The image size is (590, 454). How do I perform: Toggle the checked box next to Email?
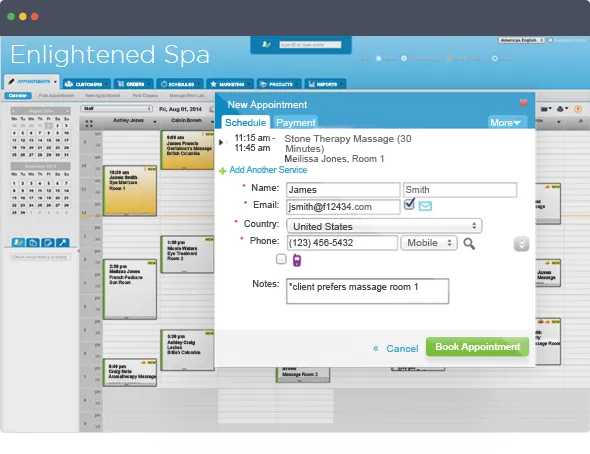tap(409, 204)
